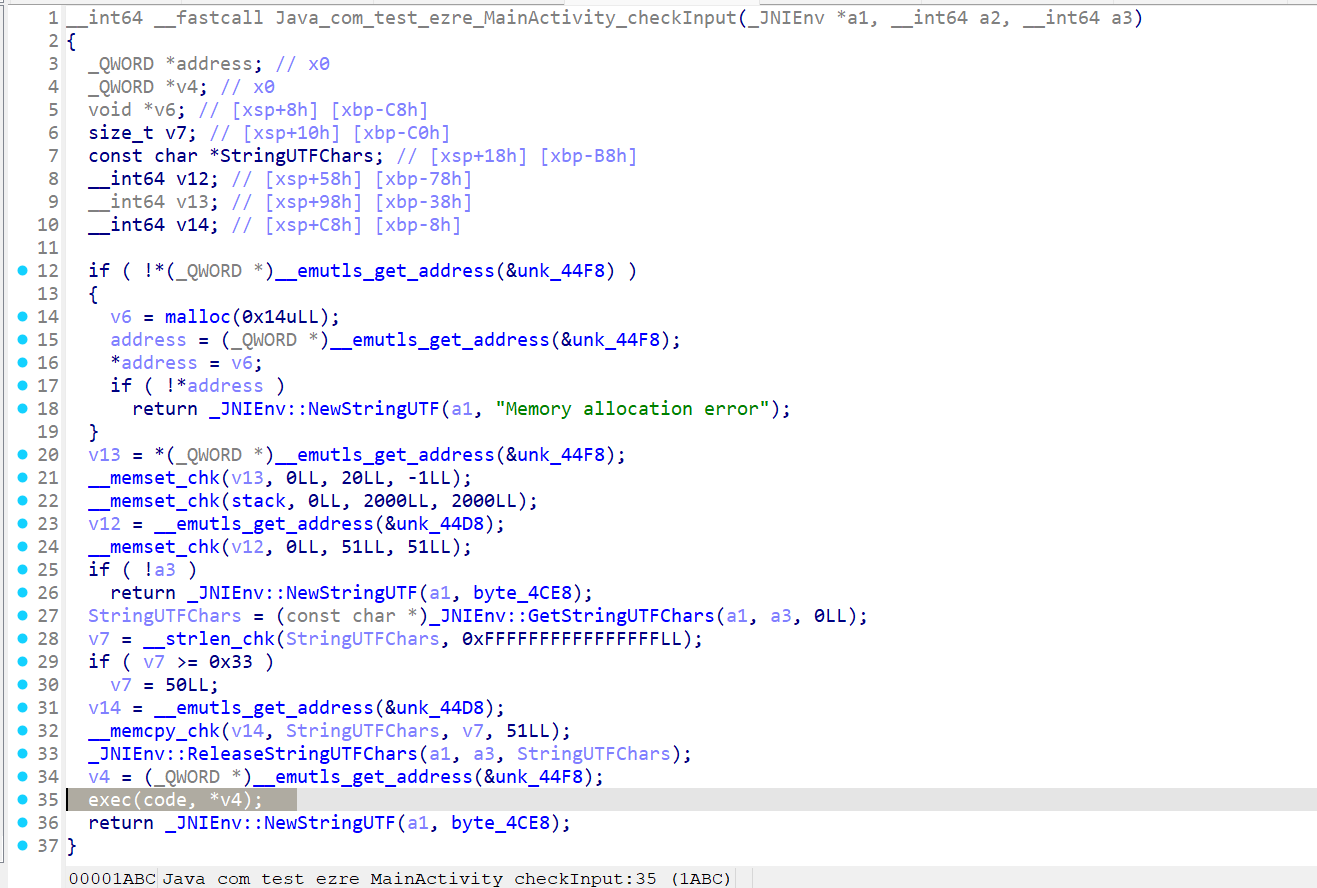Toggle breakpoint dot on line 22
The image size is (1317, 888).
[x=22, y=501]
